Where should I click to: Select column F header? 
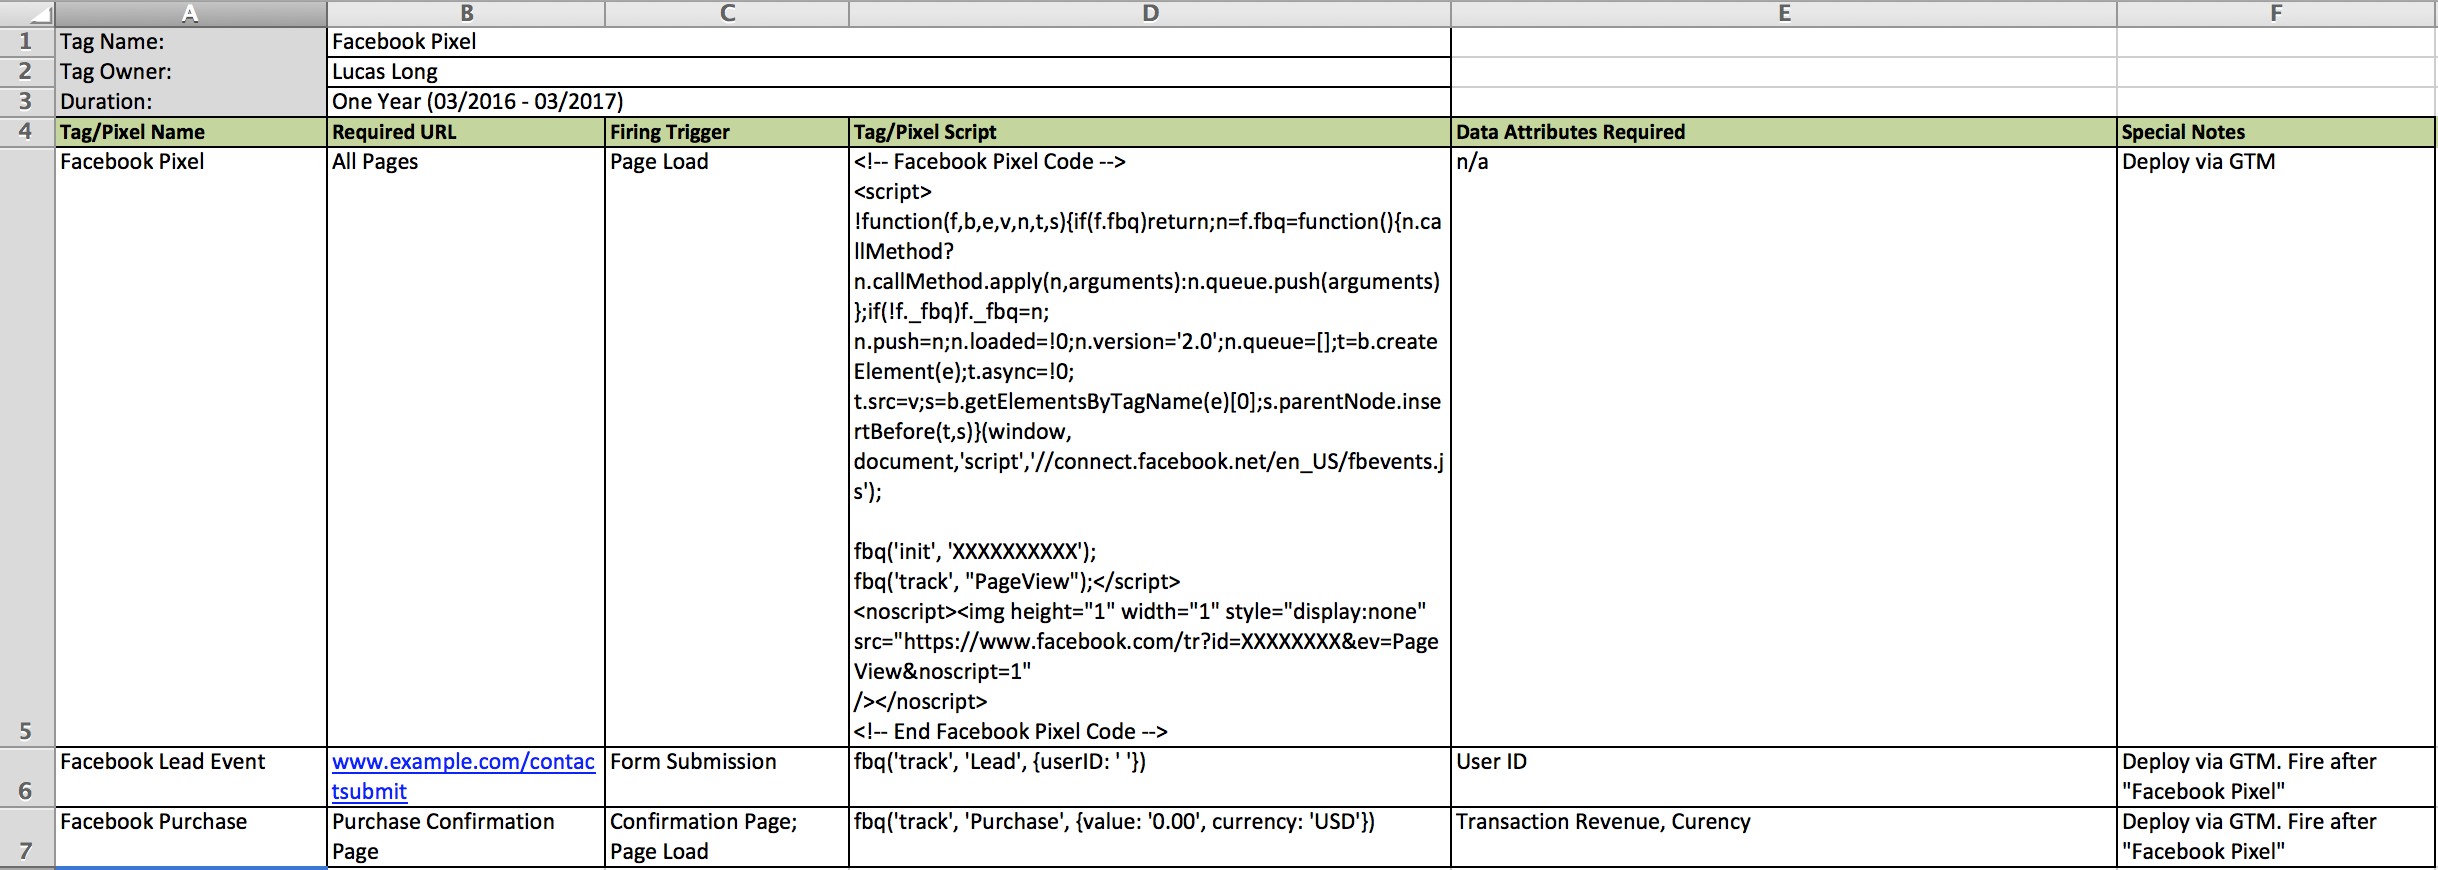click(2276, 13)
